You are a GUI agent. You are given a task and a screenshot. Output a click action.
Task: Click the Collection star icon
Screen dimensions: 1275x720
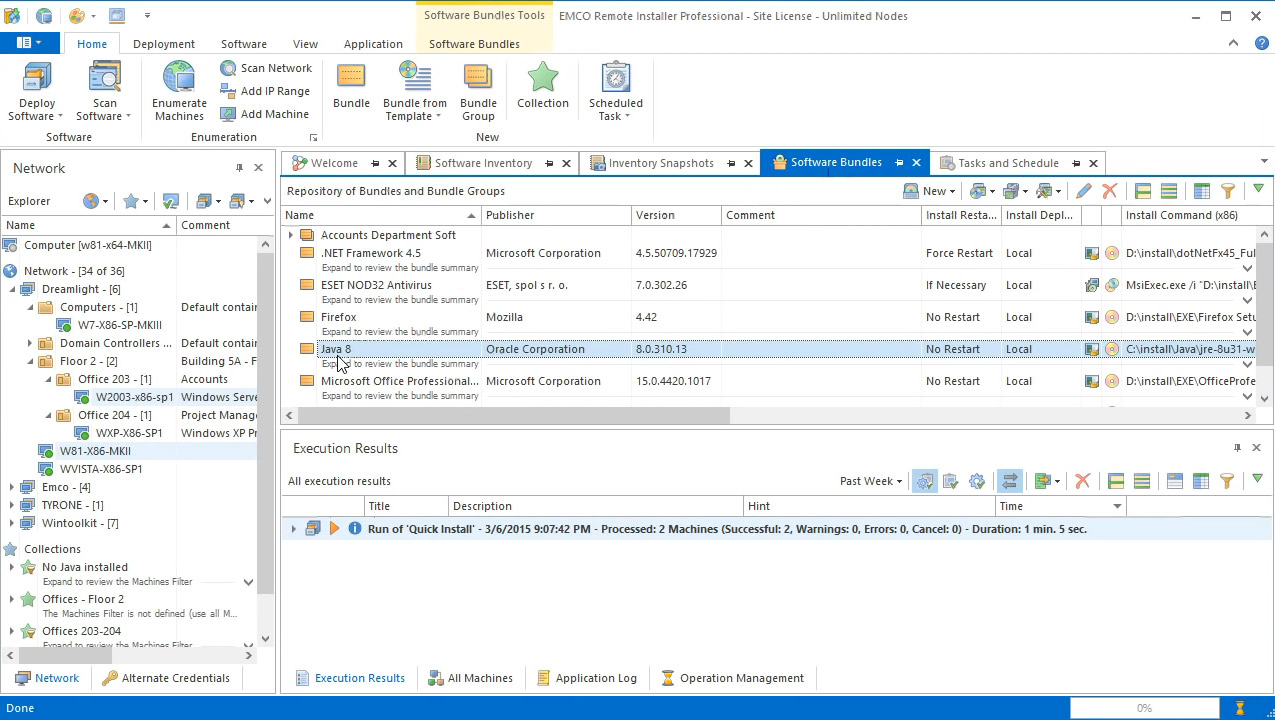(542, 80)
